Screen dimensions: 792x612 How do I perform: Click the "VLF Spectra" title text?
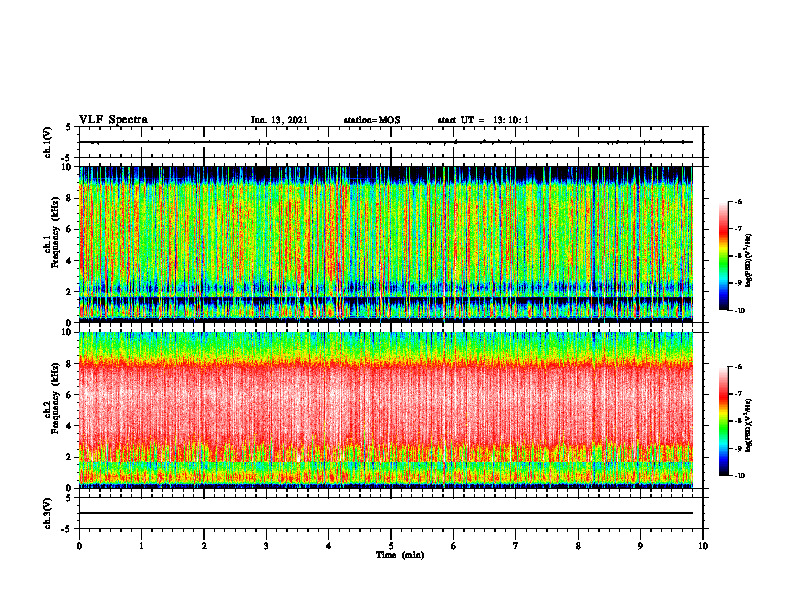tap(113, 120)
